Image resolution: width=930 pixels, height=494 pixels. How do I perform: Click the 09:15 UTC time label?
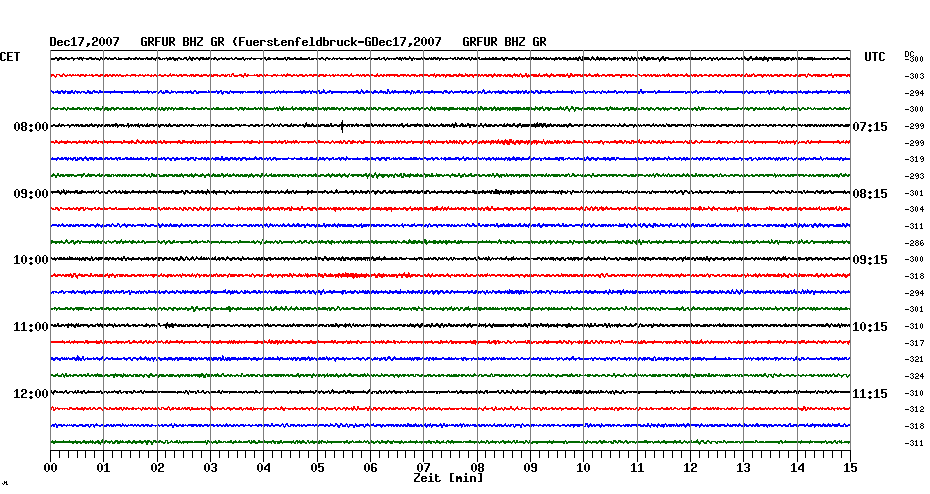[x=870, y=260]
